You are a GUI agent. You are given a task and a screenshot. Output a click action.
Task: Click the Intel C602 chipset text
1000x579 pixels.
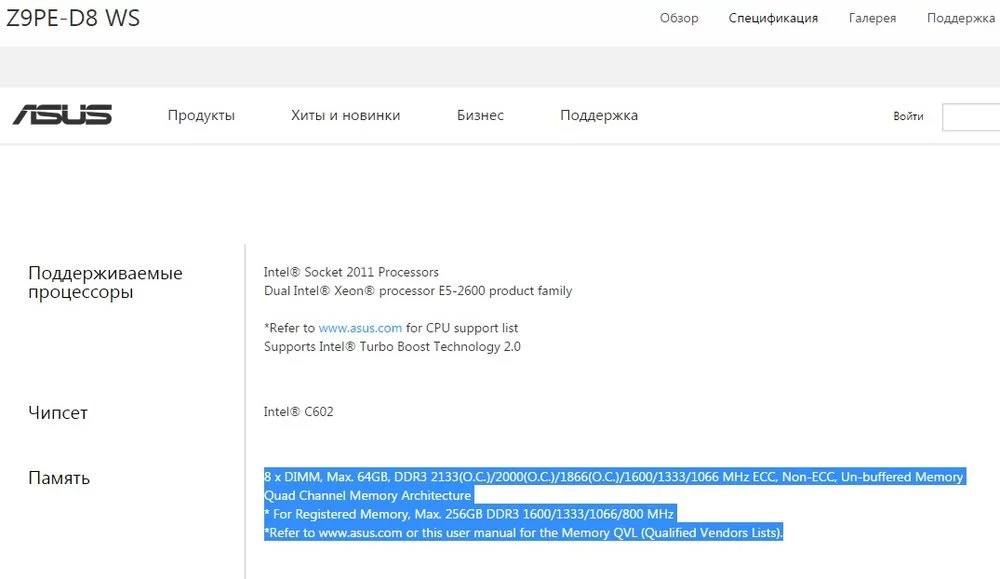pos(298,411)
